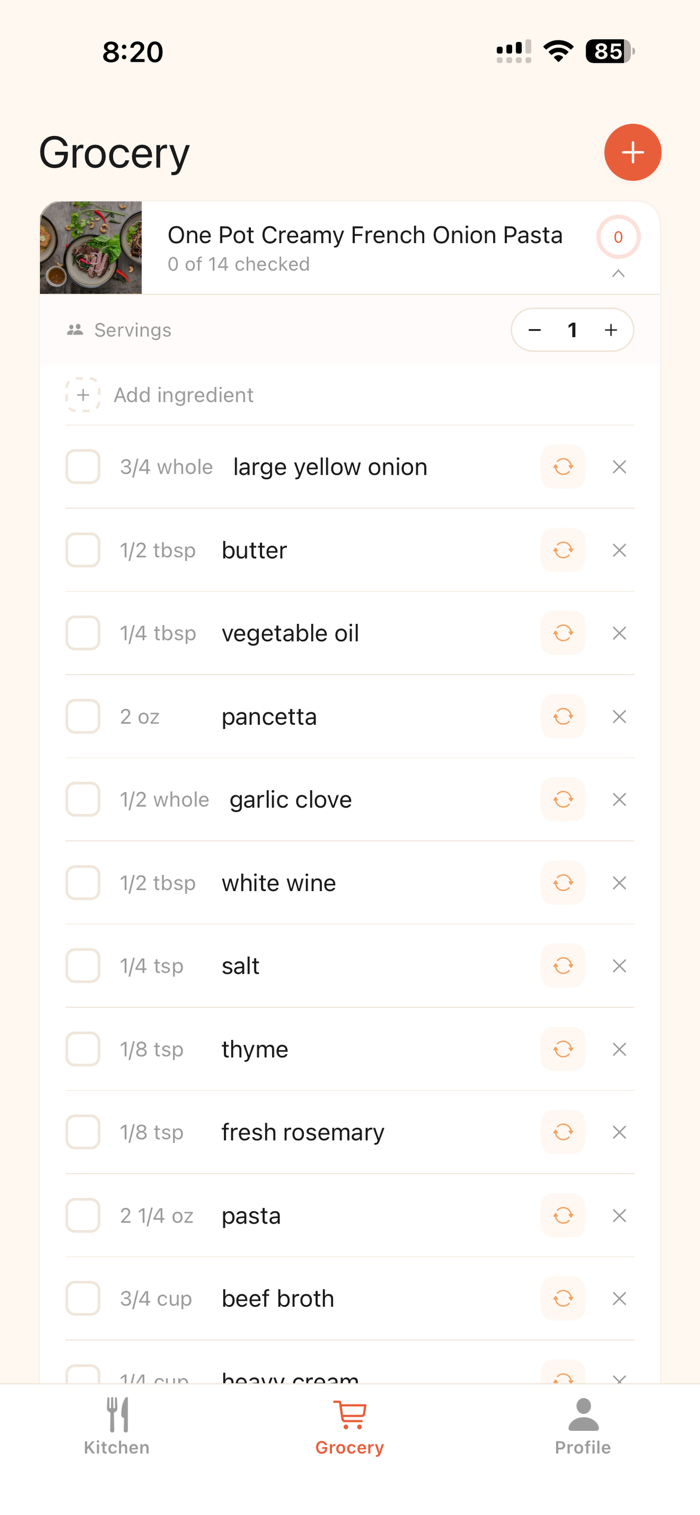The width and height of the screenshot is (700, 1515).
Task: Swap the large yellow onion ingredient
Action: click(x=563, y=467)
